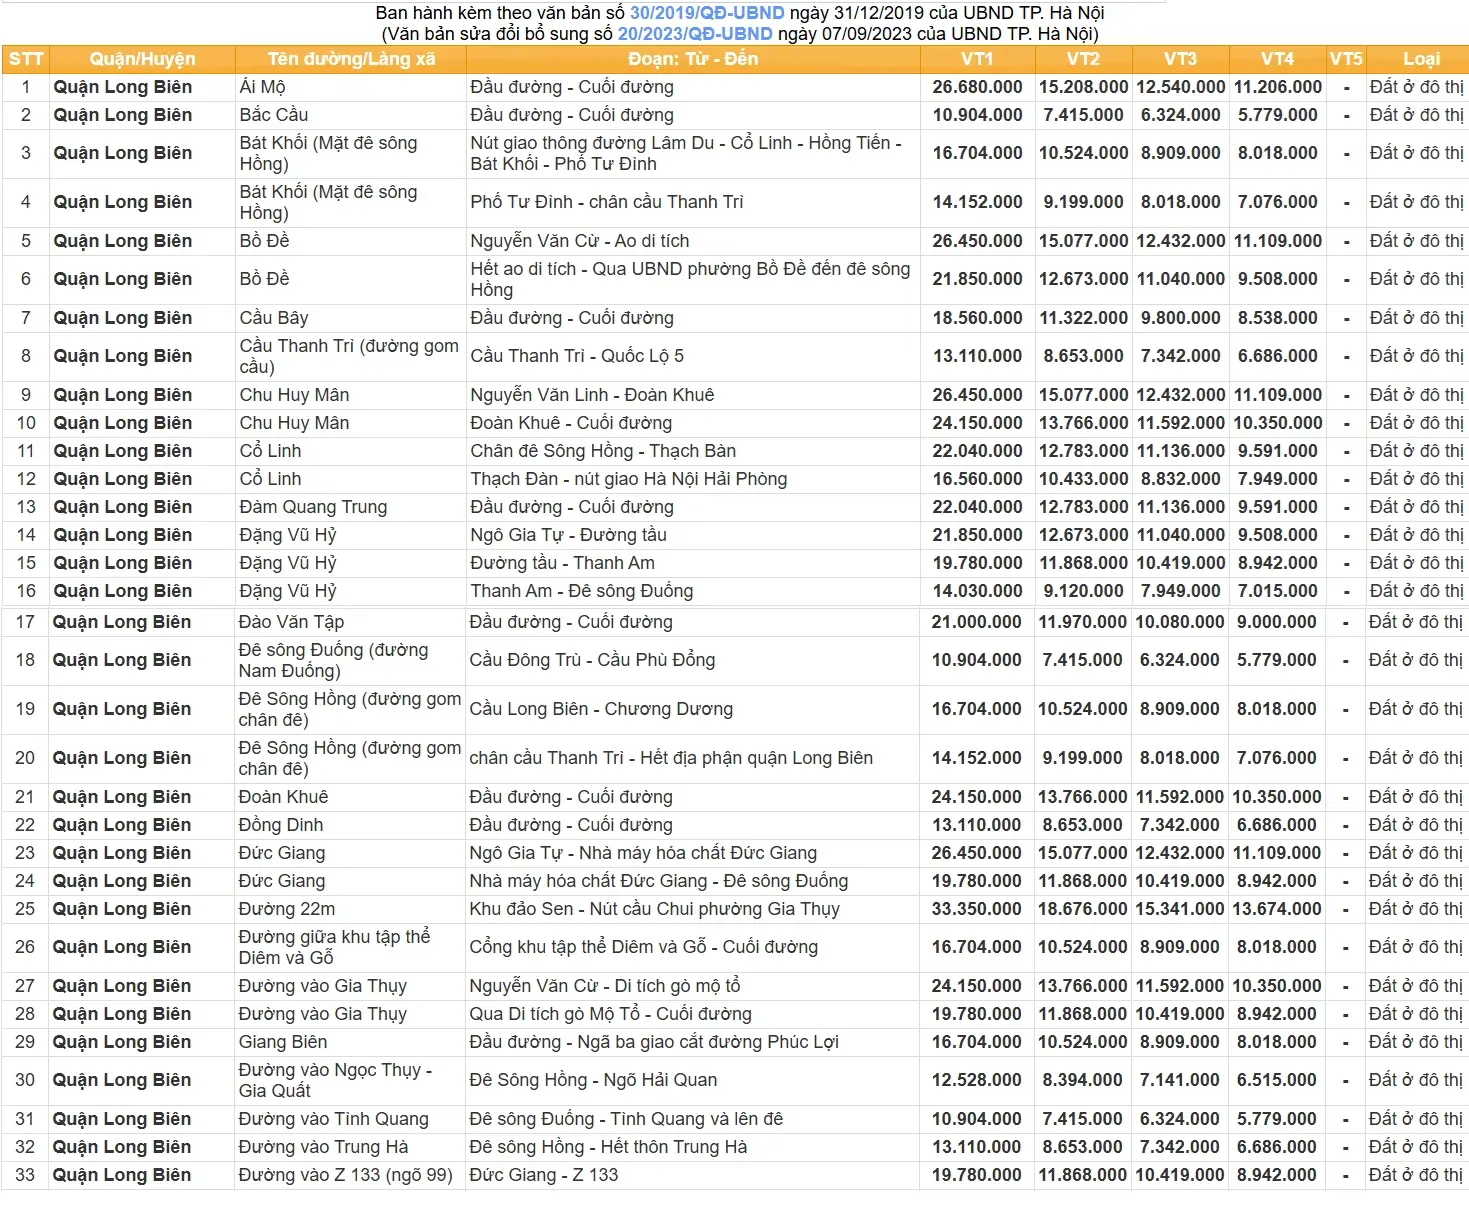Select VT3 price 15.341.000 of Đường 22m
Screen dimensions: 1469x1206
pyautogui.click(x=1179, y=909)
